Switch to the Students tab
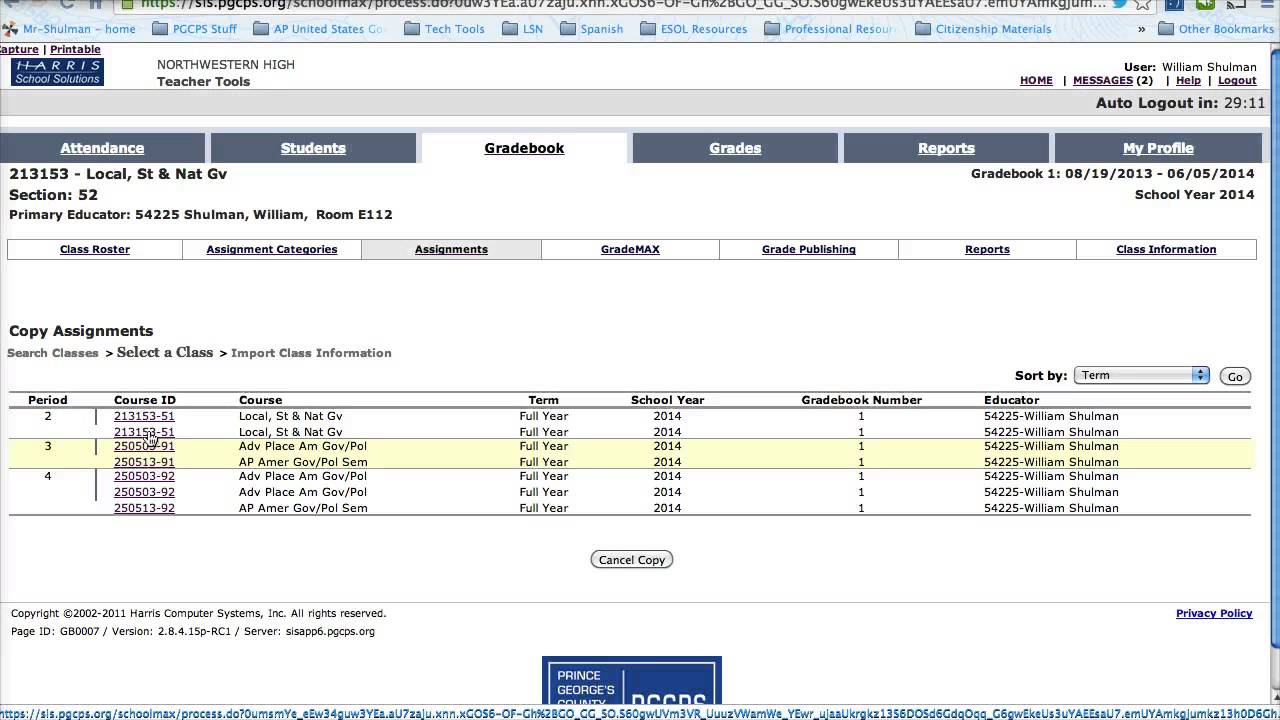1280x720 pixels. [313, 148]
